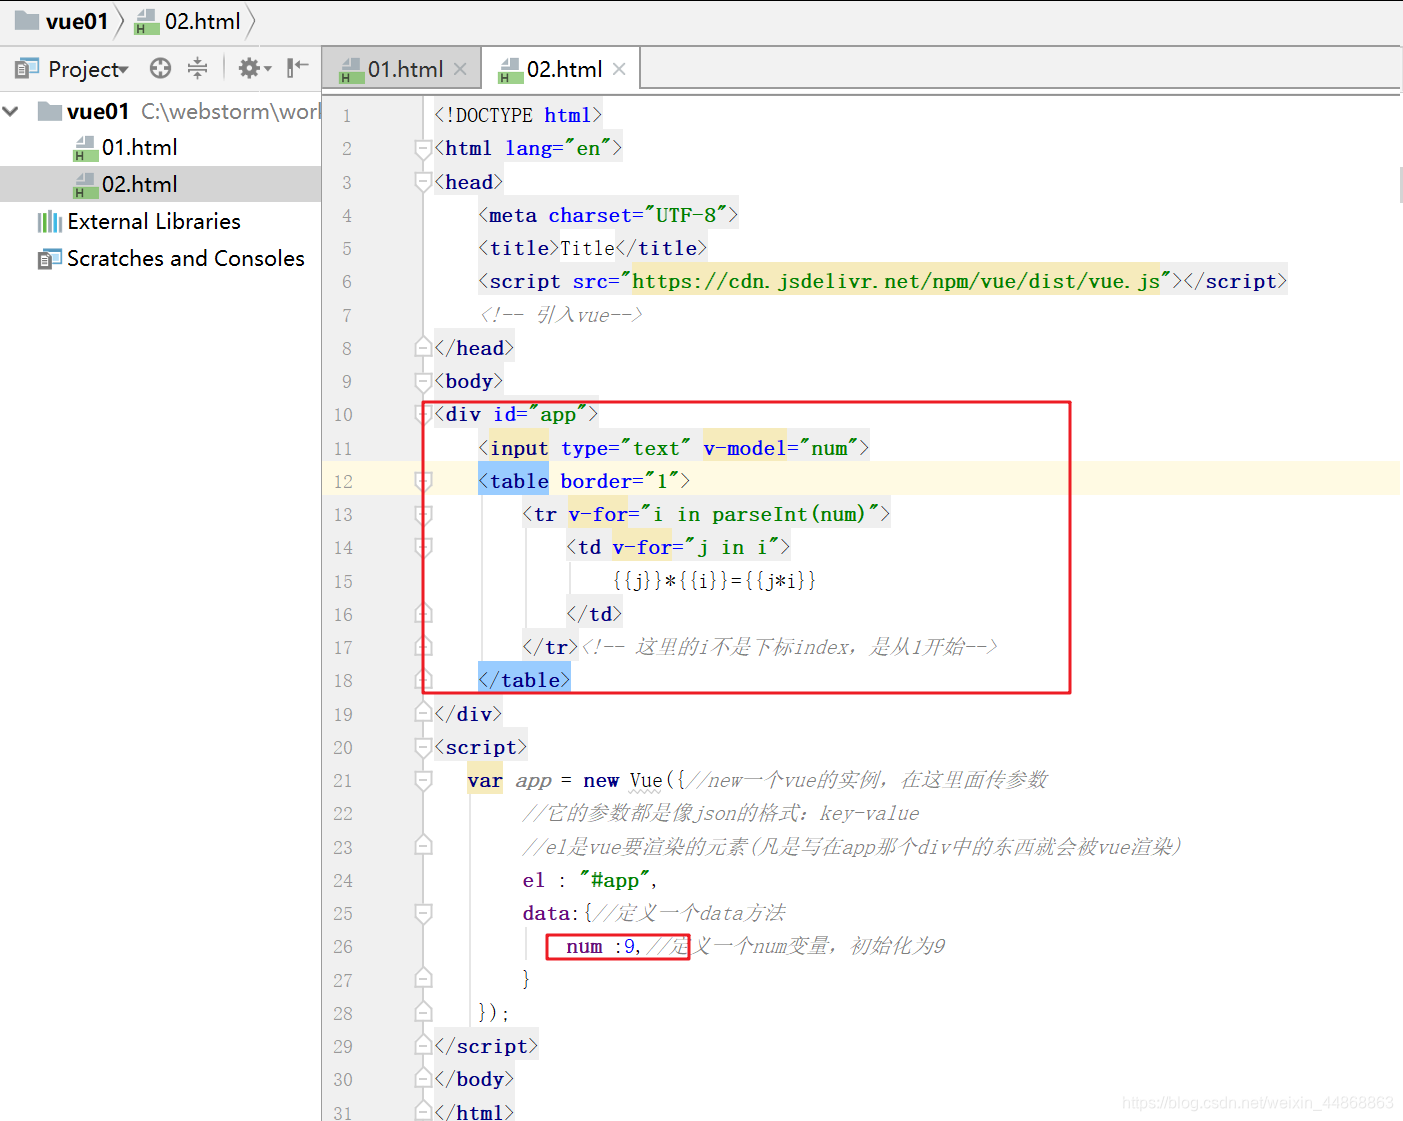Click the num :9 data property

[602, 946]
